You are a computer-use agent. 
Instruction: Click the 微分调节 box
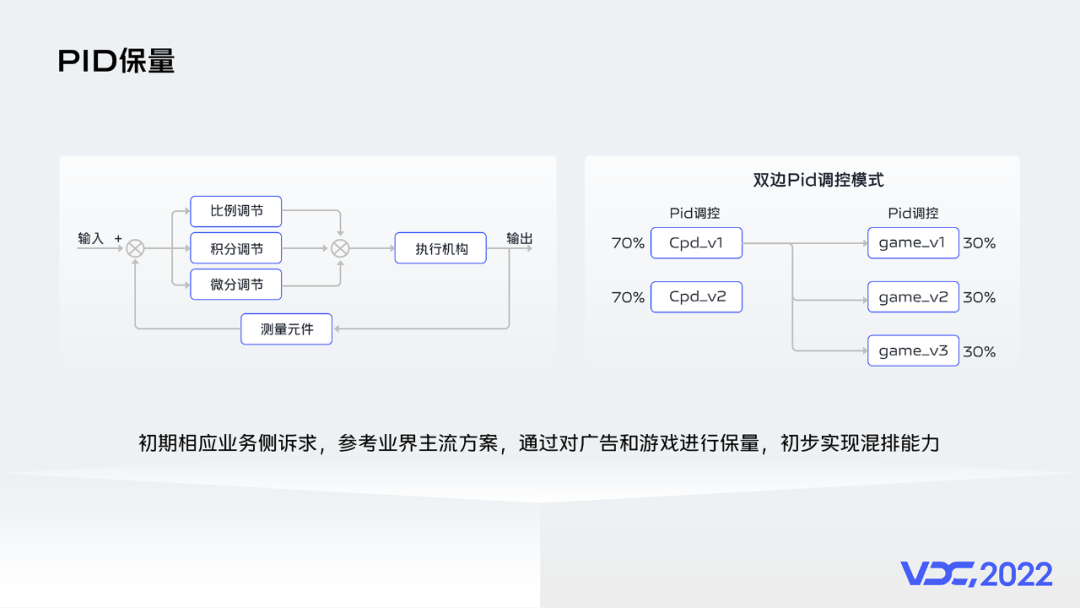[236, 285]
